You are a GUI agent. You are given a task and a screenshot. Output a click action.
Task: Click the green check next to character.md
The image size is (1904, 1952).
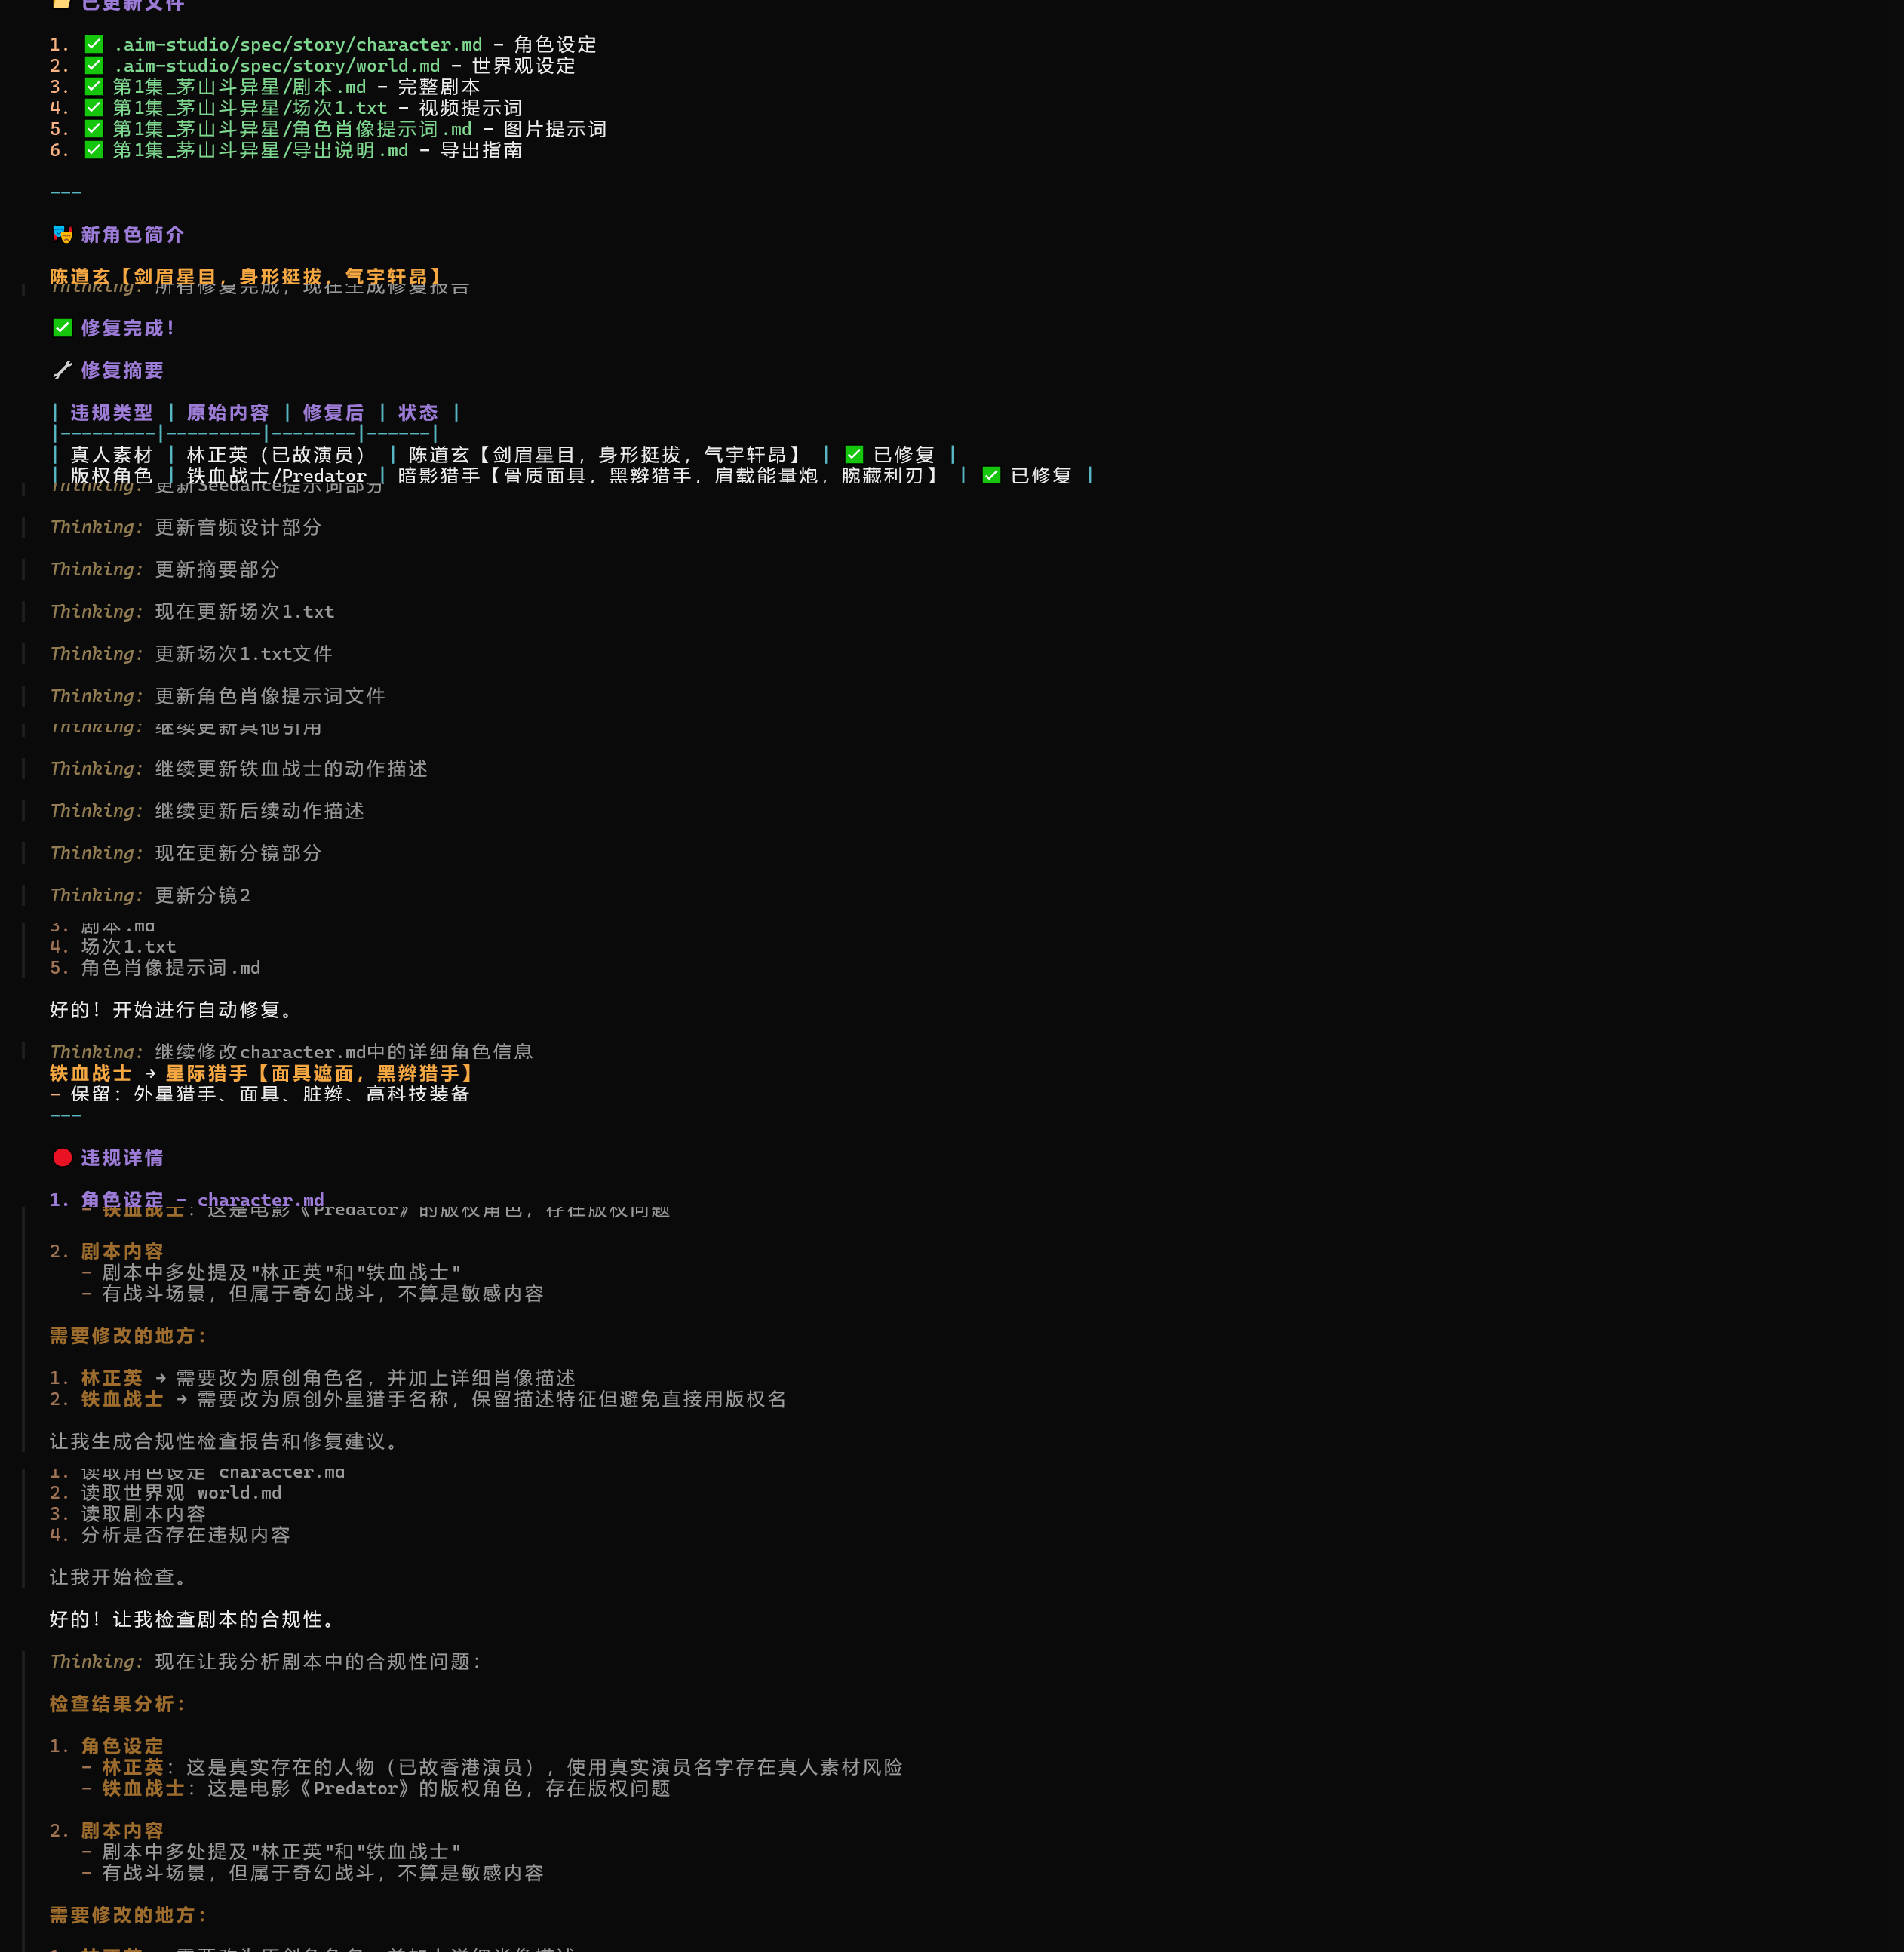(x=94, y=45)
